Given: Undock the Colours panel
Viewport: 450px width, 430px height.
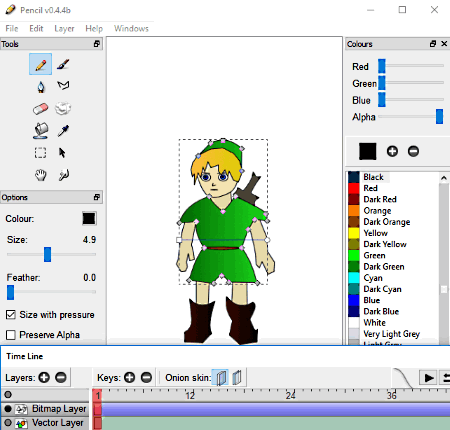Looking at the screenshot, I should tap(433, 44).
